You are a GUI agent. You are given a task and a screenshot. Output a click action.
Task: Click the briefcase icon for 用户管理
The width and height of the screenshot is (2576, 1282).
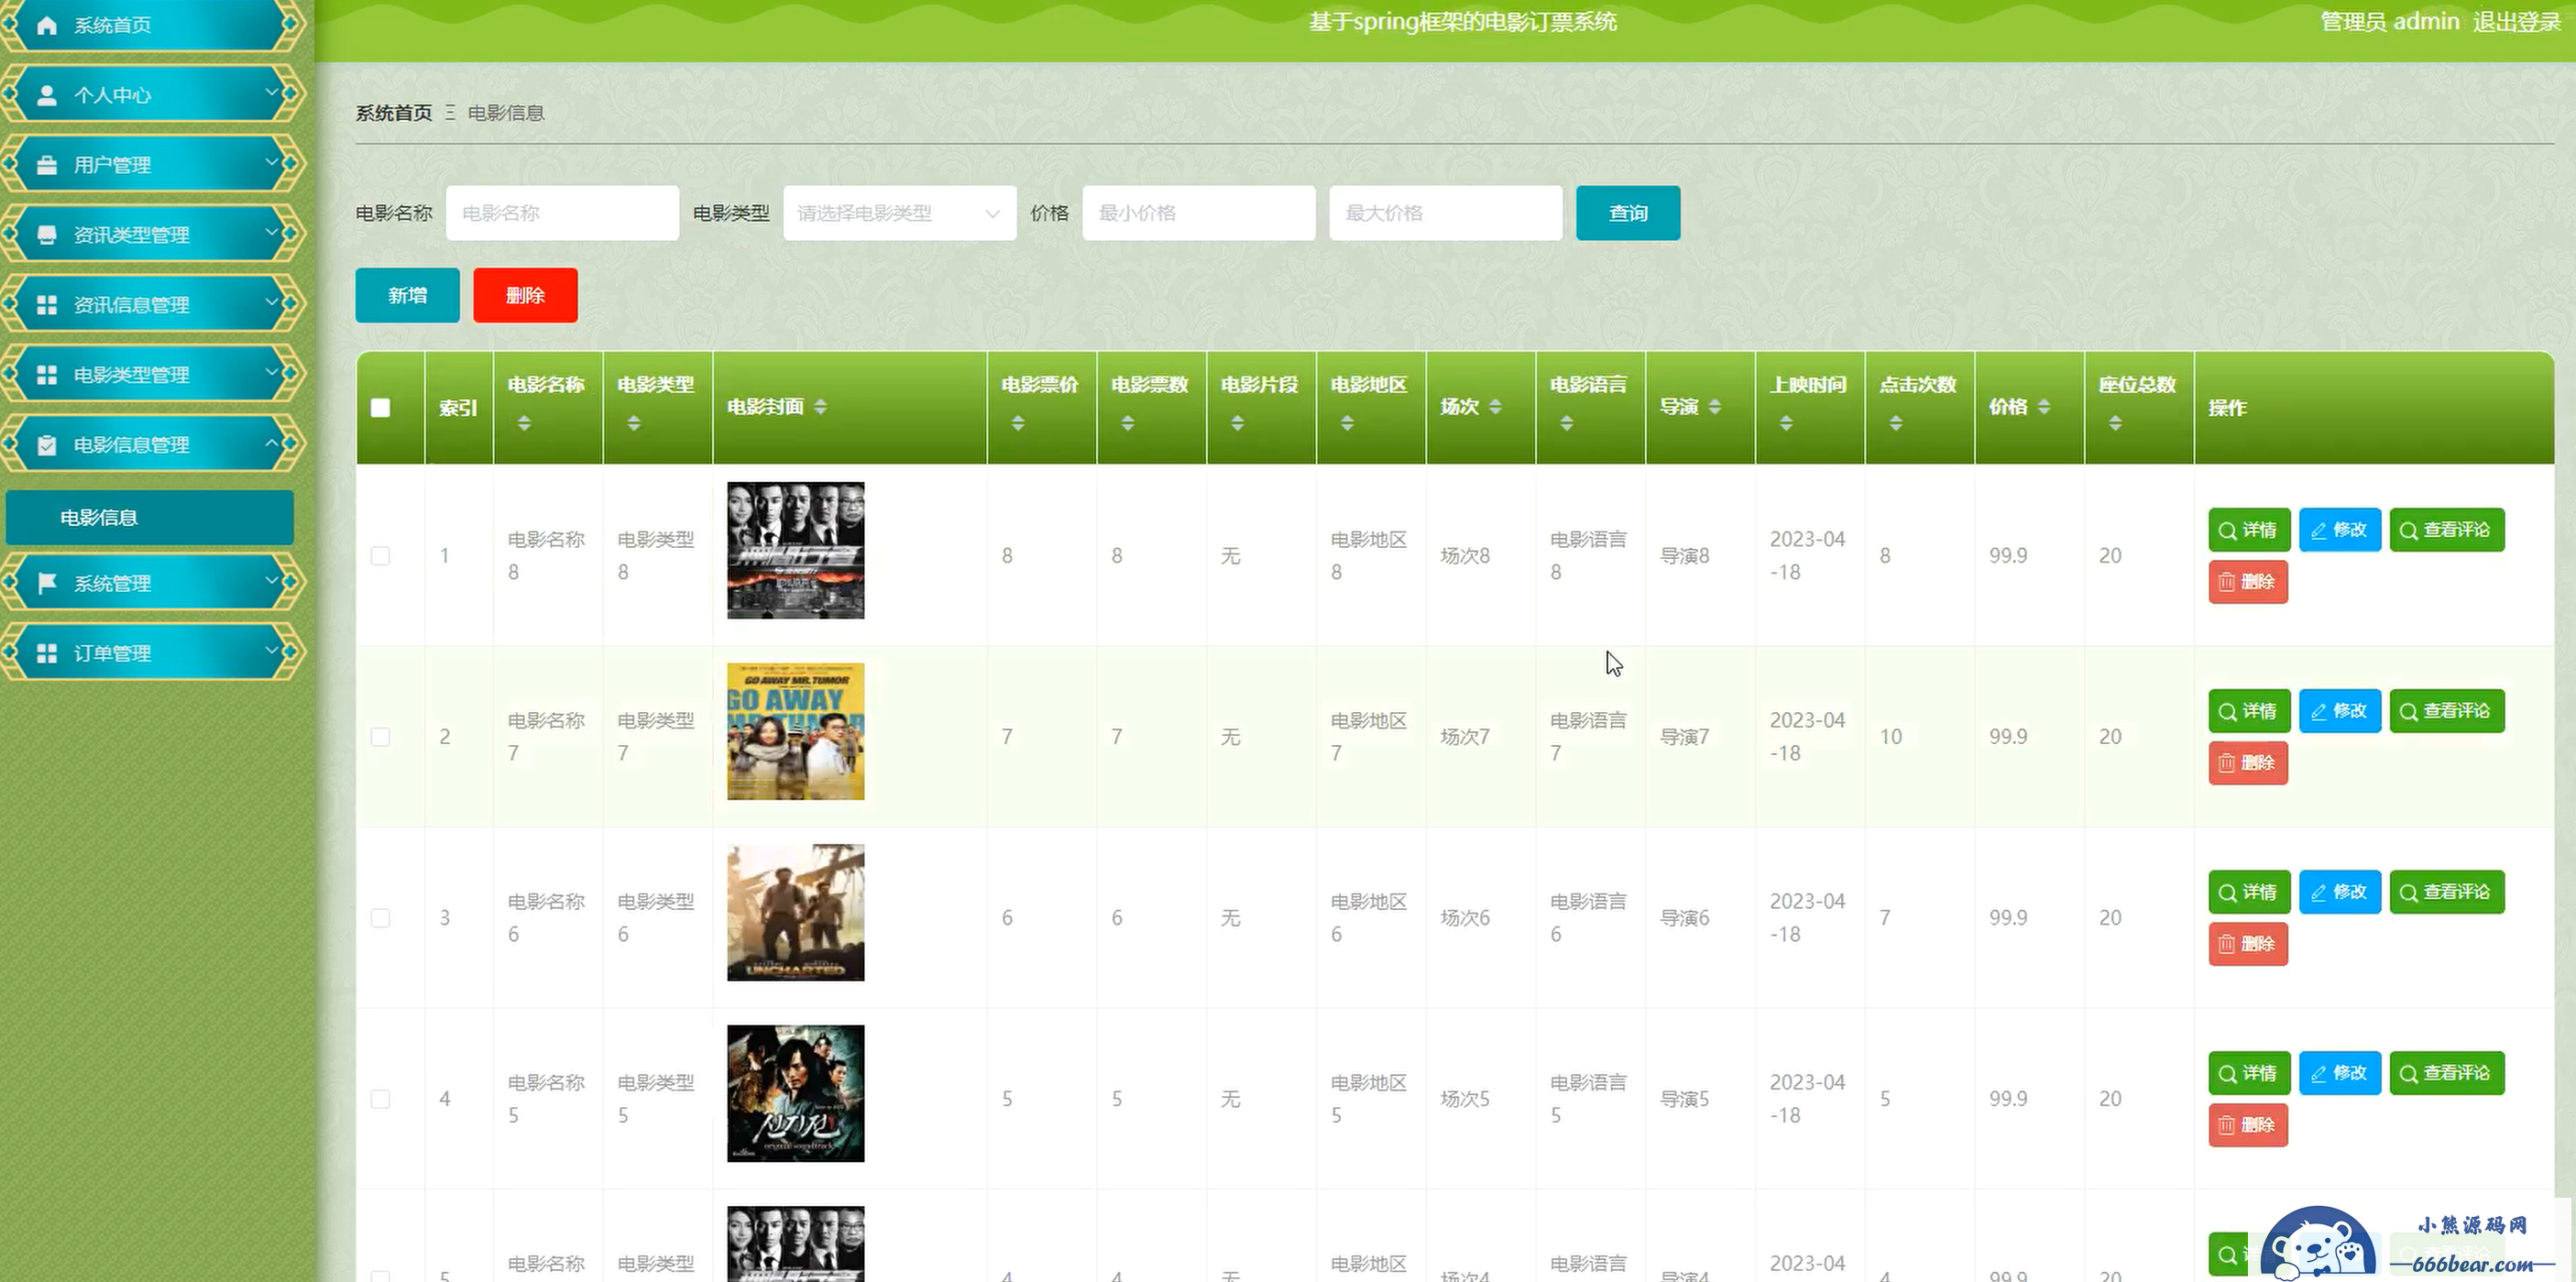tap(47, 165)
